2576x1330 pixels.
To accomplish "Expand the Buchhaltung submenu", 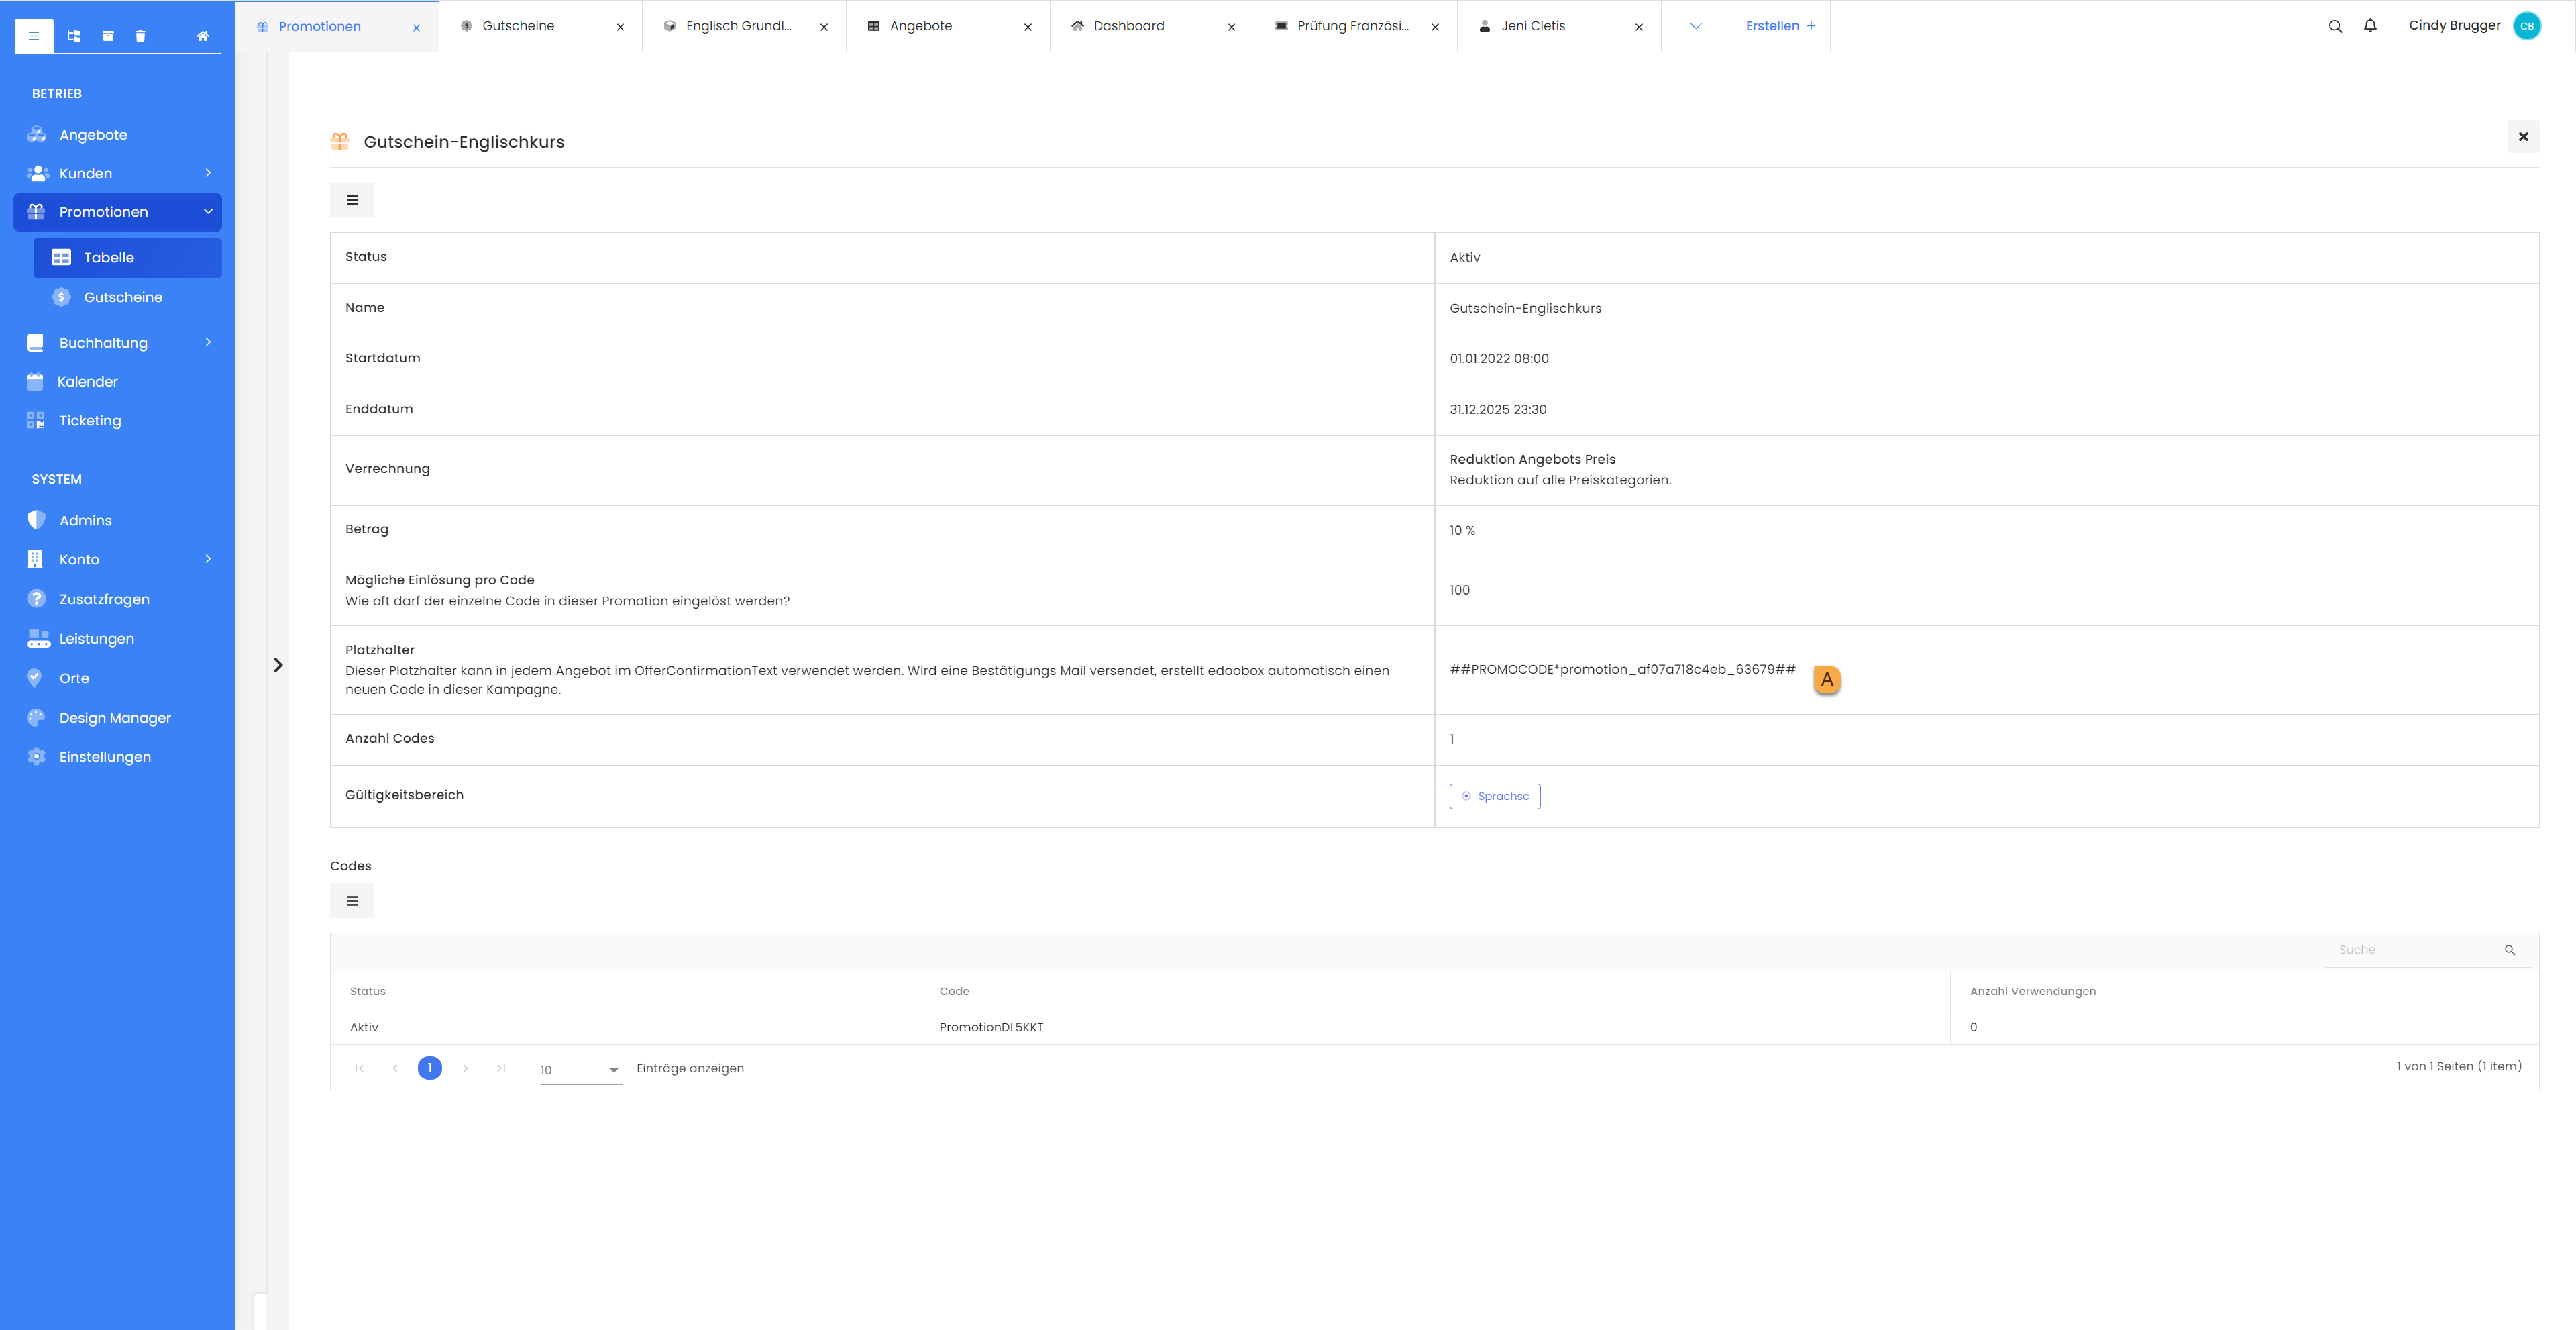I will pyautogui.click(x=208, y=342).
